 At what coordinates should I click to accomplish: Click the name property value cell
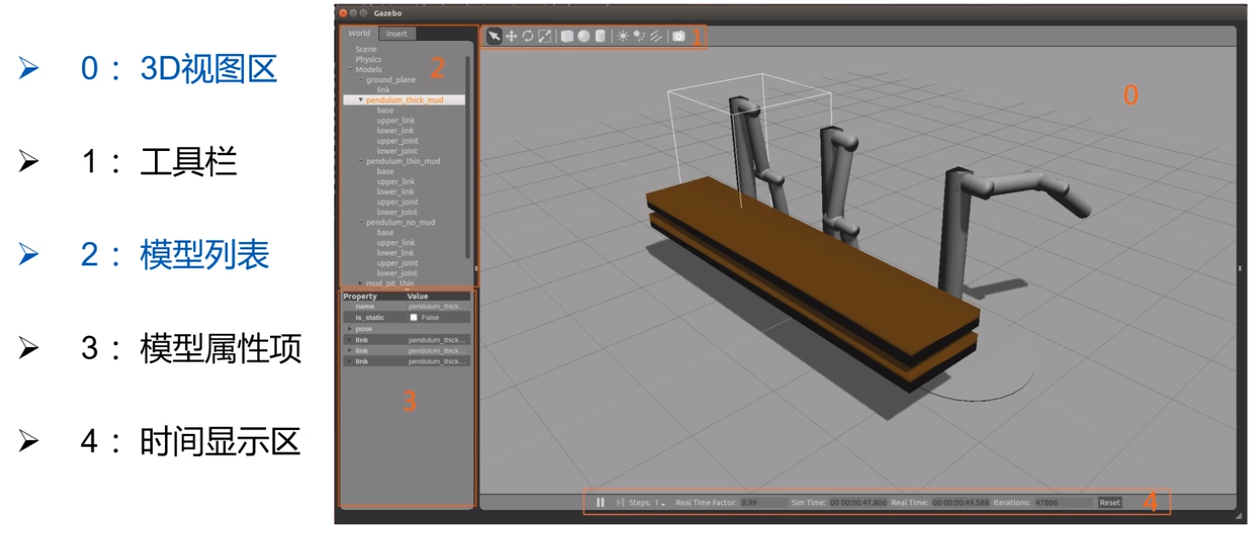(x=438, y=306)
